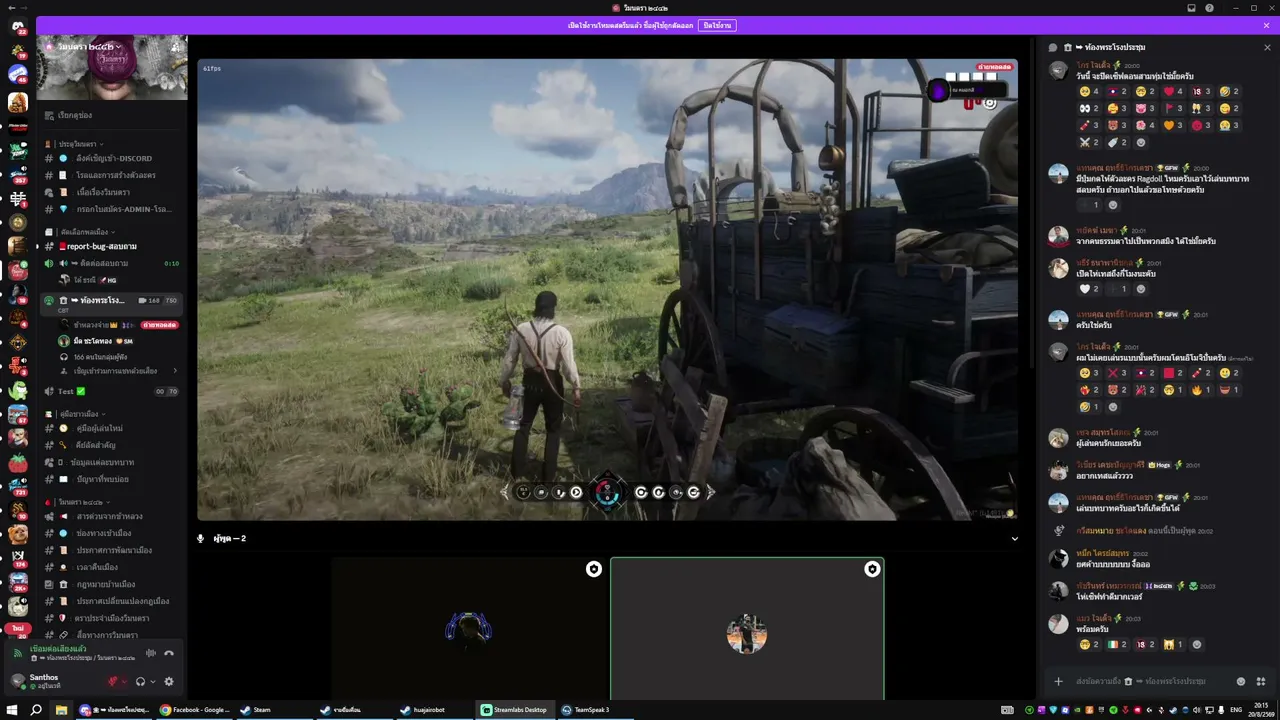Click the game live stream video
Viewport: 1280px width, 720px height.
click(x=607, y=289)
